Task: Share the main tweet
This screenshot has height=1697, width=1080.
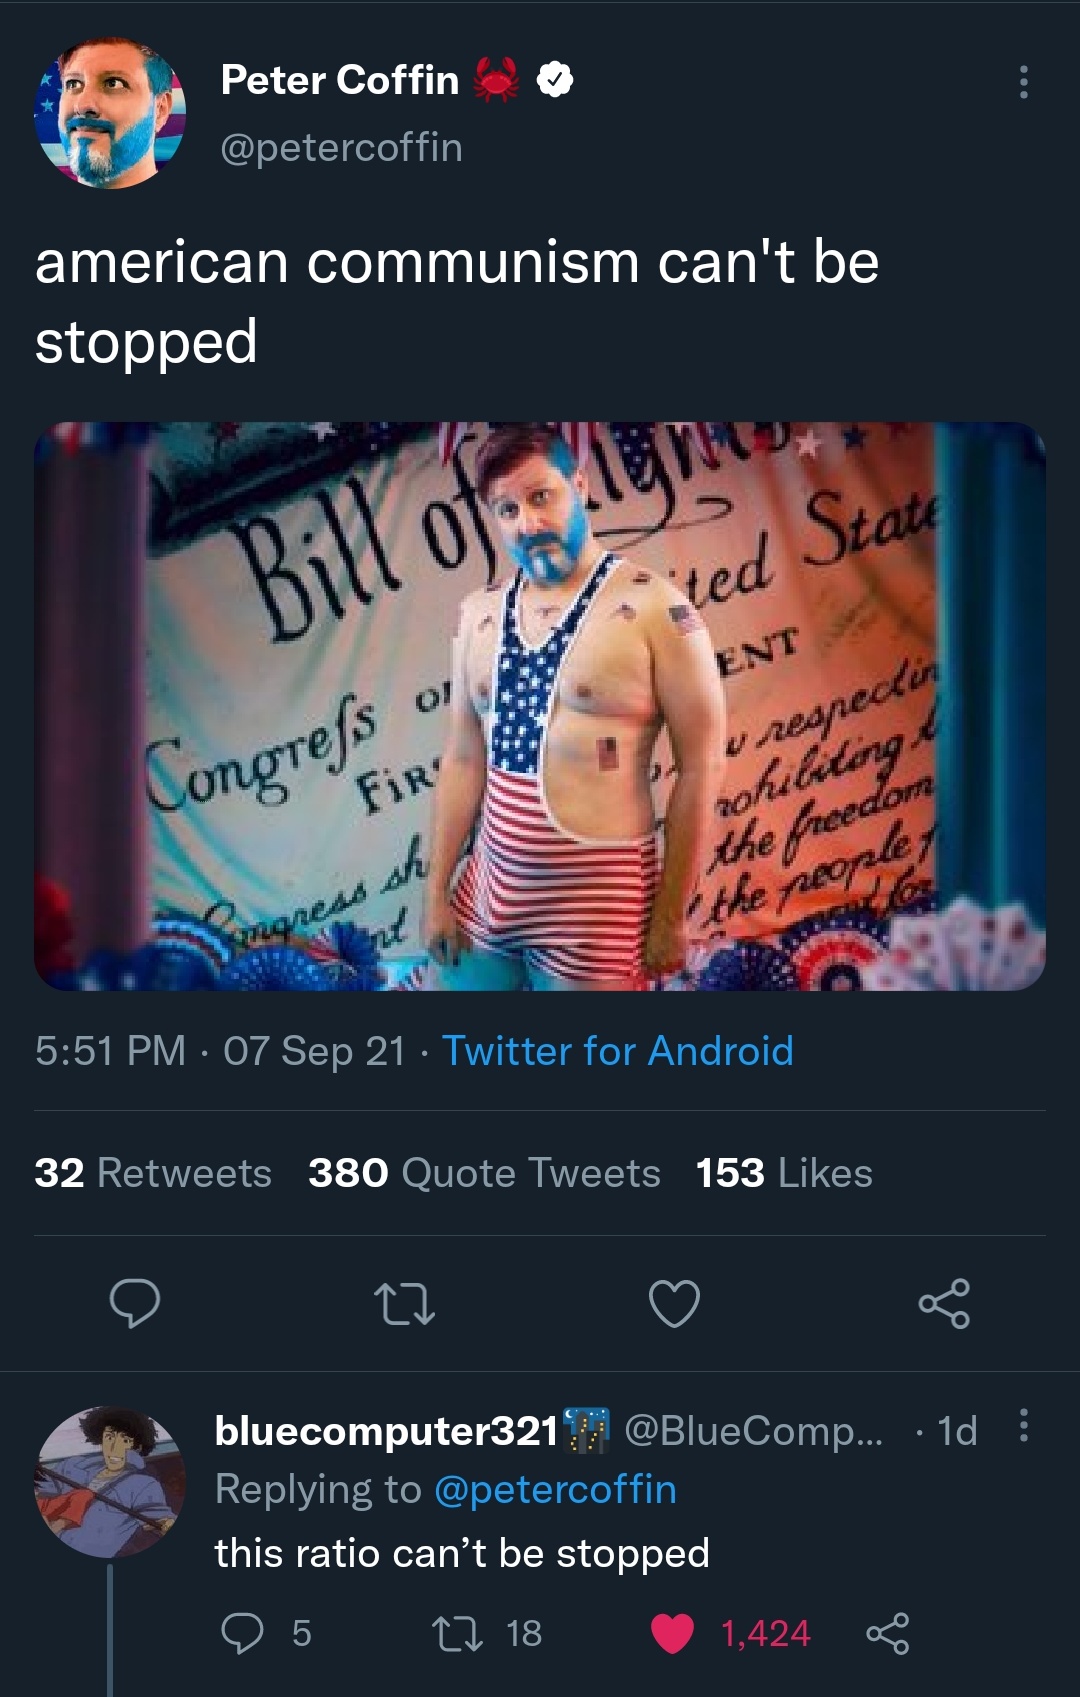Action: [x=944, y=1304]
